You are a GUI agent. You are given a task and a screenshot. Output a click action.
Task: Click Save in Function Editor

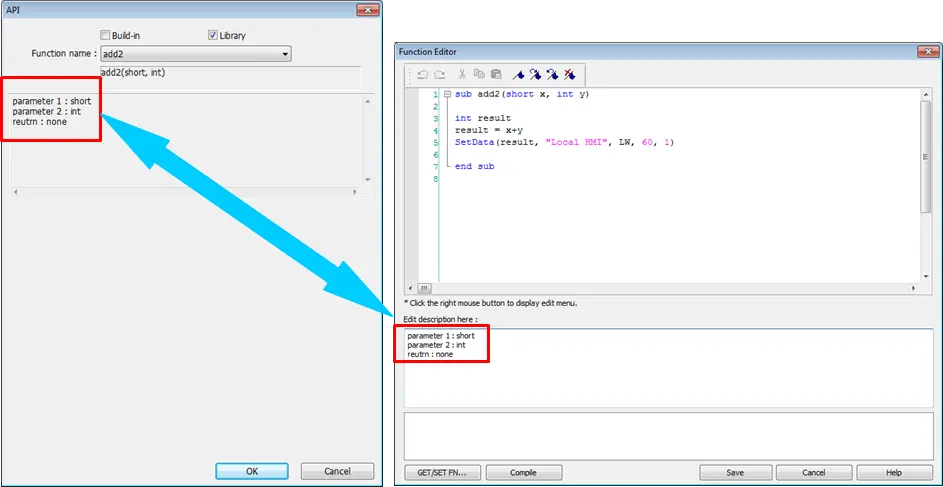736,473
